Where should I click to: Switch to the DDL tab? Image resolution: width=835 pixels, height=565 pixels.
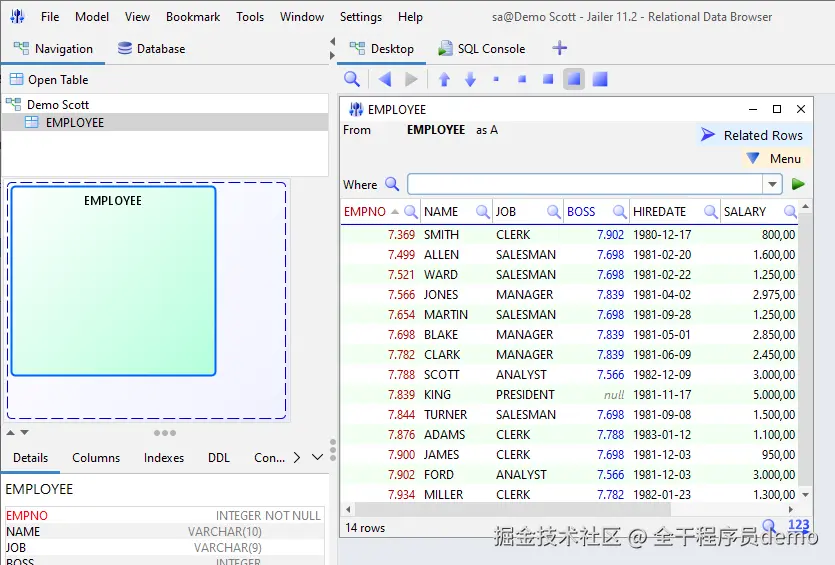click(219, 457)
